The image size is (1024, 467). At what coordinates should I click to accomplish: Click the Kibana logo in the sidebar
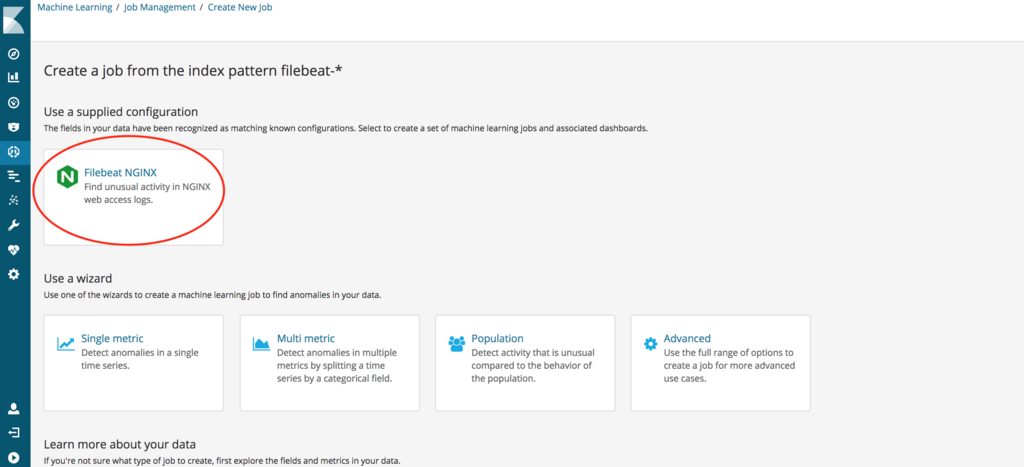click(13, 20)
